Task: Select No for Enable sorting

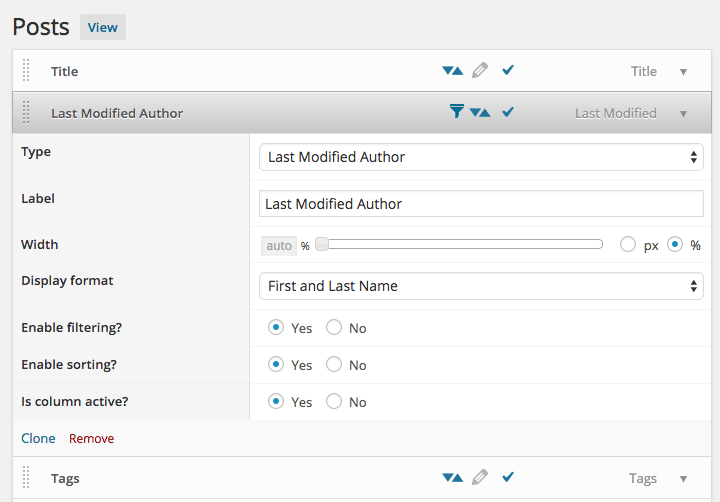Action: coord(334,365)
